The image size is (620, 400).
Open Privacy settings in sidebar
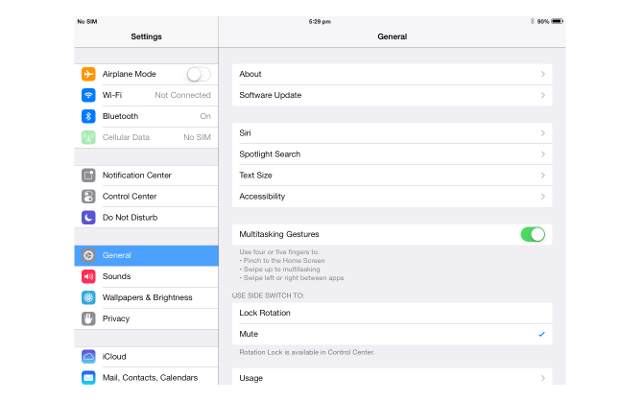[146, 319]
